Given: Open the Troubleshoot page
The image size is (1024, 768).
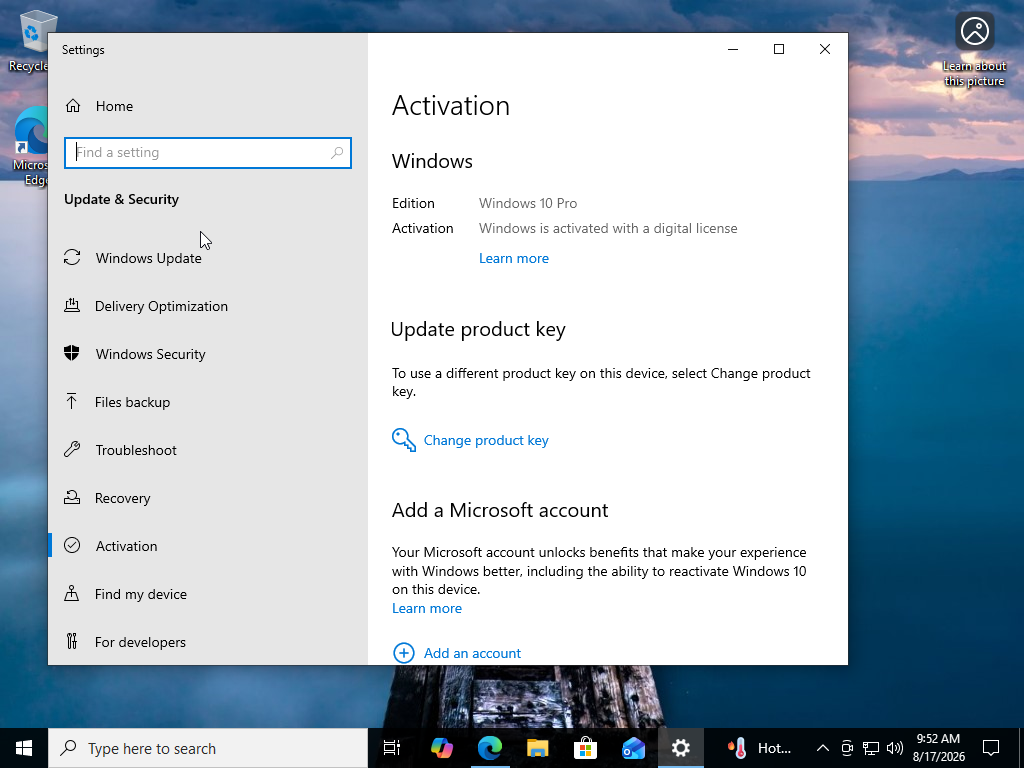Looking at the screenshot, I should 208,450.
